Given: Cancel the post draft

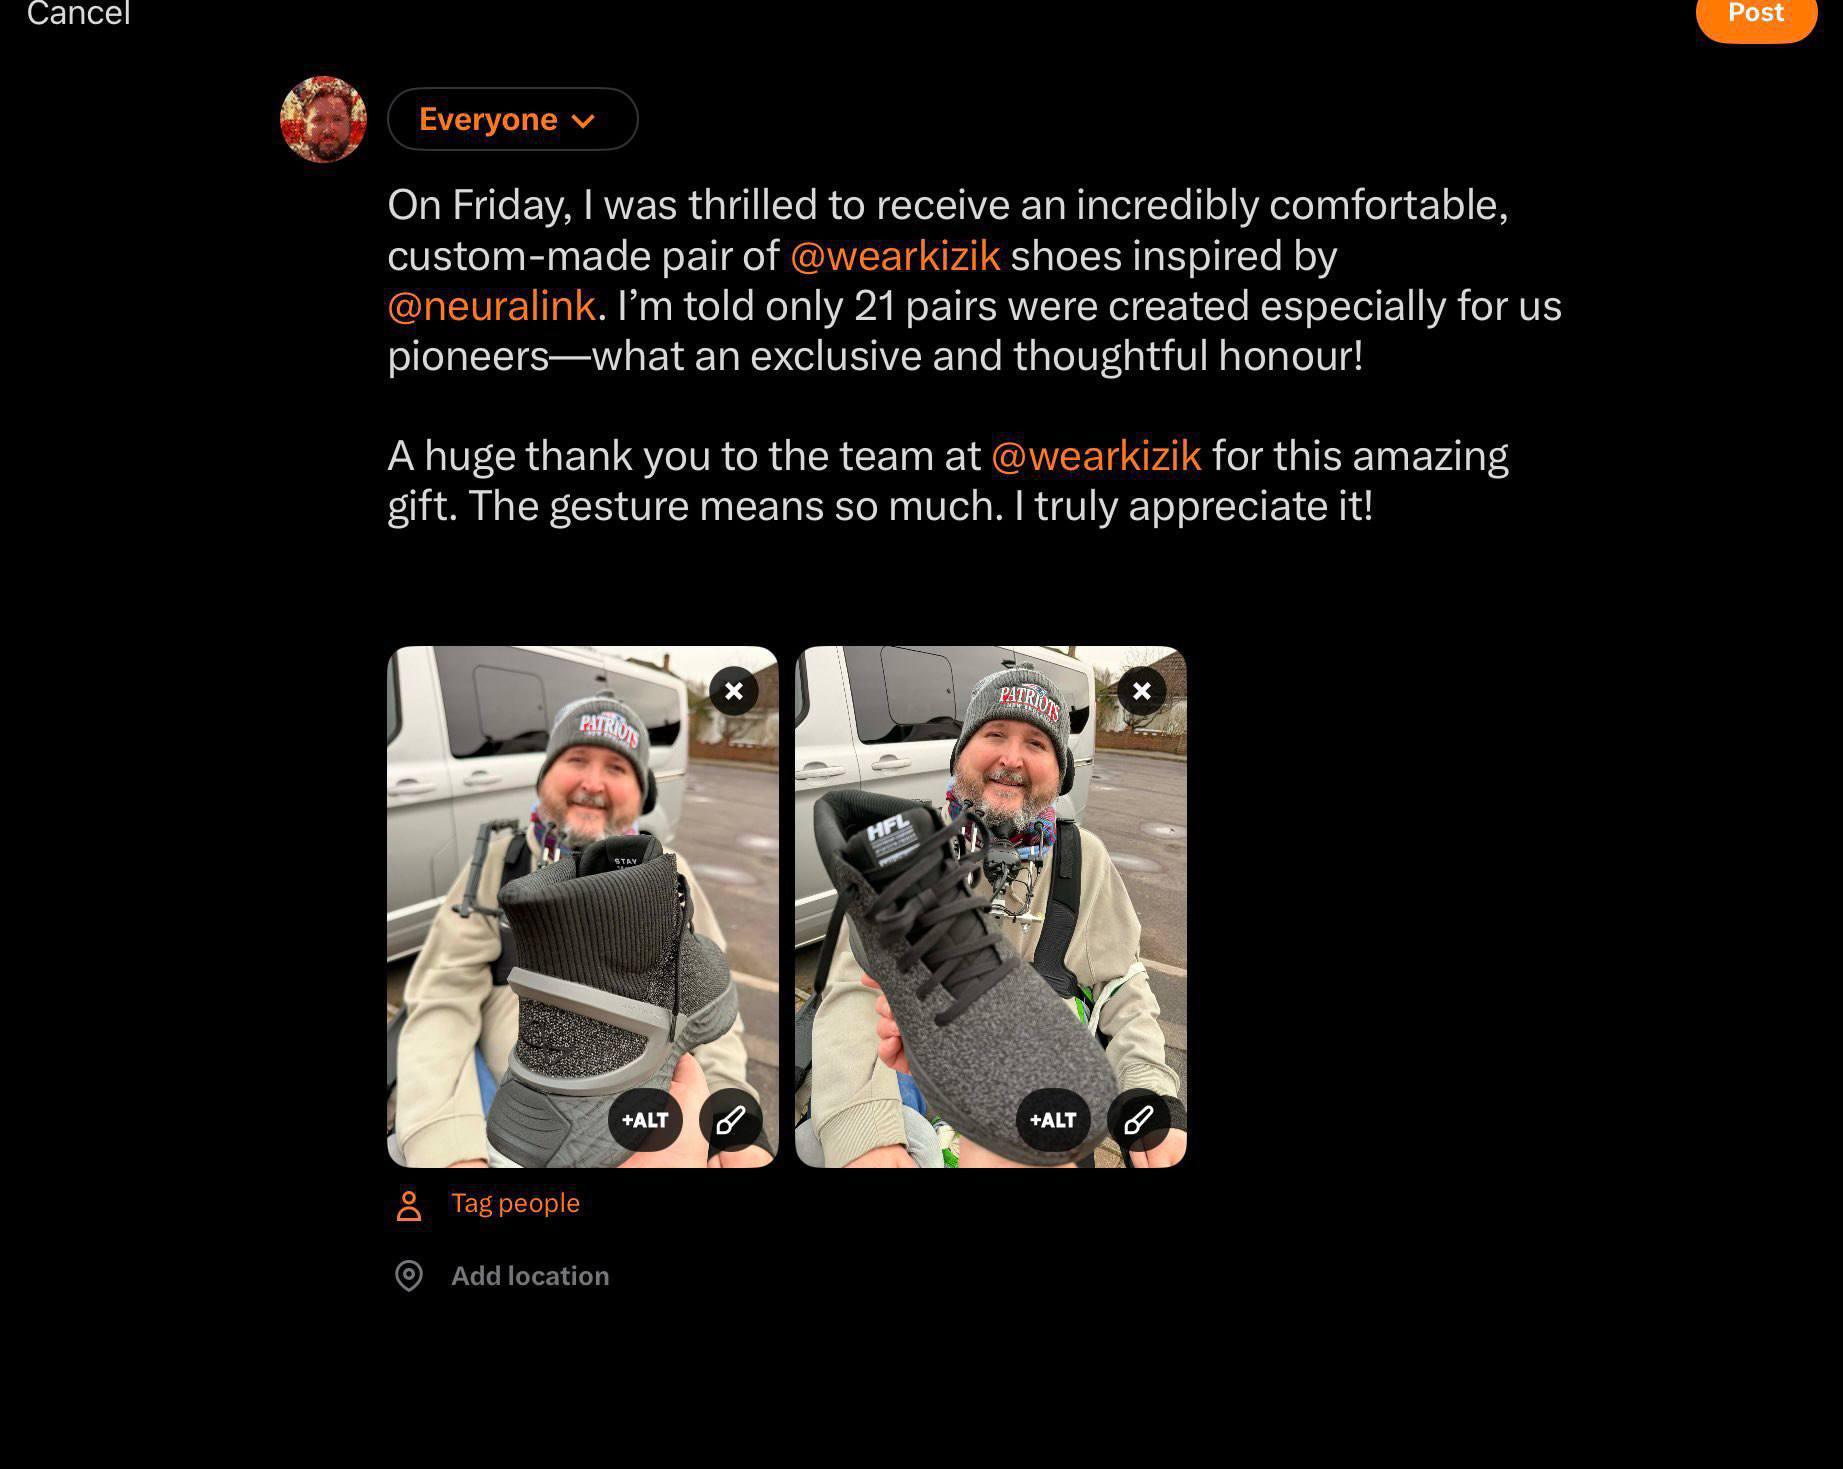Looking at the screenshot, I should pos(79,14).
